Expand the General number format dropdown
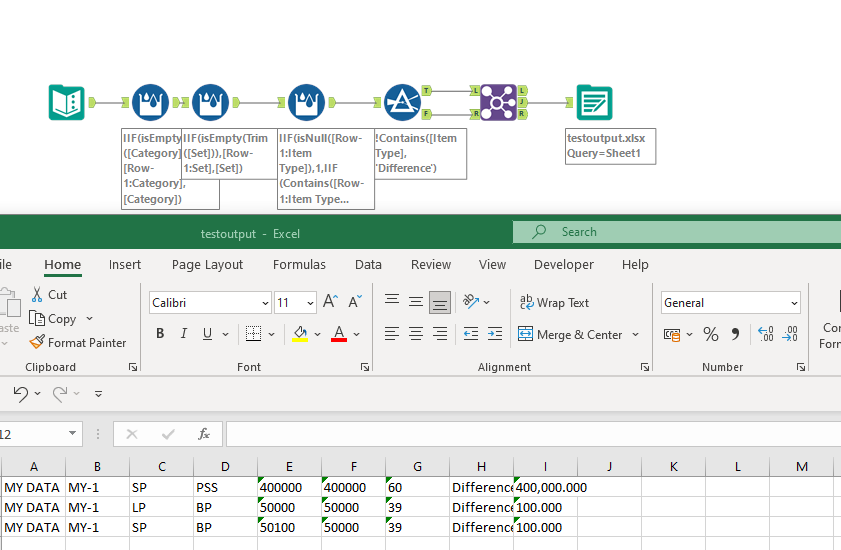 point(794,303)
